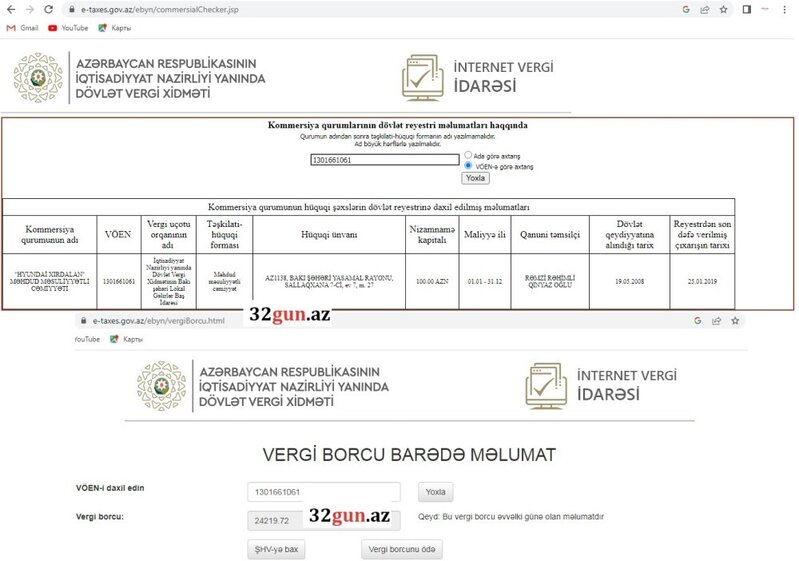Click star icon in lower address bar
Screen dimensions: 799x561
(735, 320)
